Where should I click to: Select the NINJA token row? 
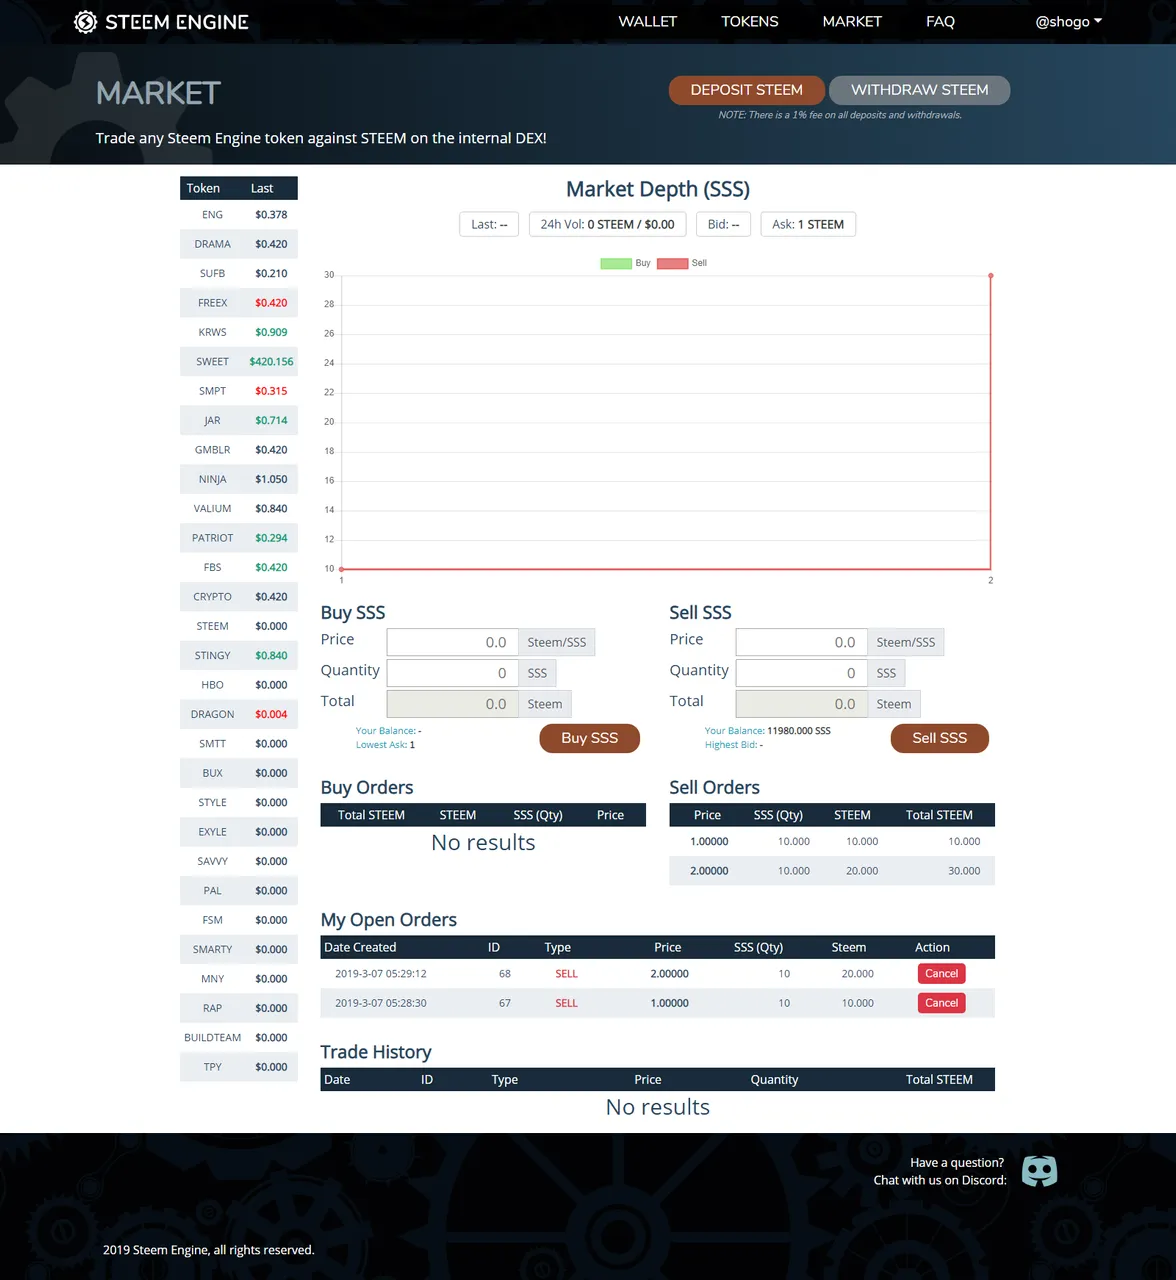click(x=239, y=479)
